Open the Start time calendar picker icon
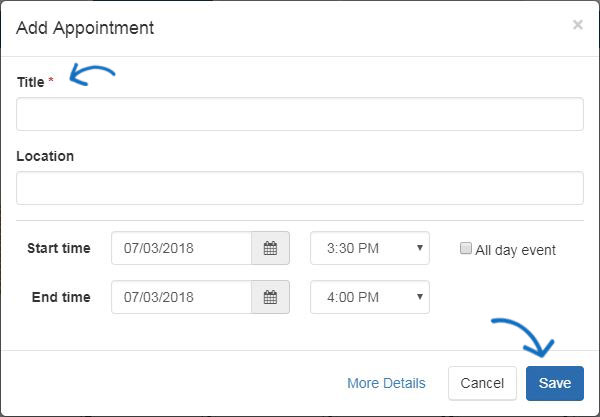The height and width of the screenshot is (417, 600). (270, 248)
